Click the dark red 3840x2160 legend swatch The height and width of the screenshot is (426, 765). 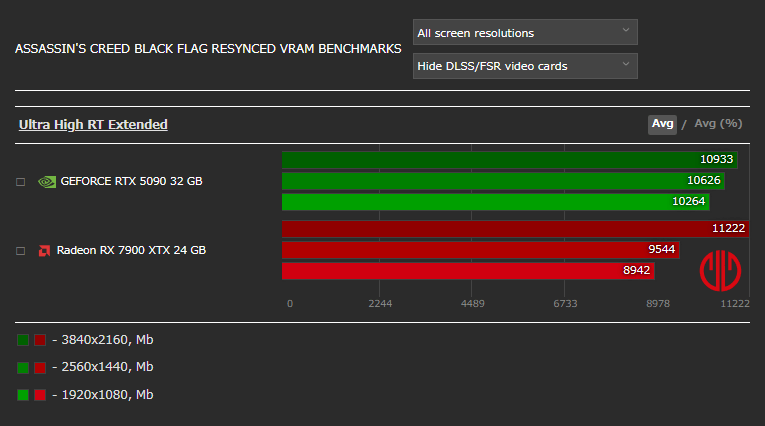click(x=40, y=340)
